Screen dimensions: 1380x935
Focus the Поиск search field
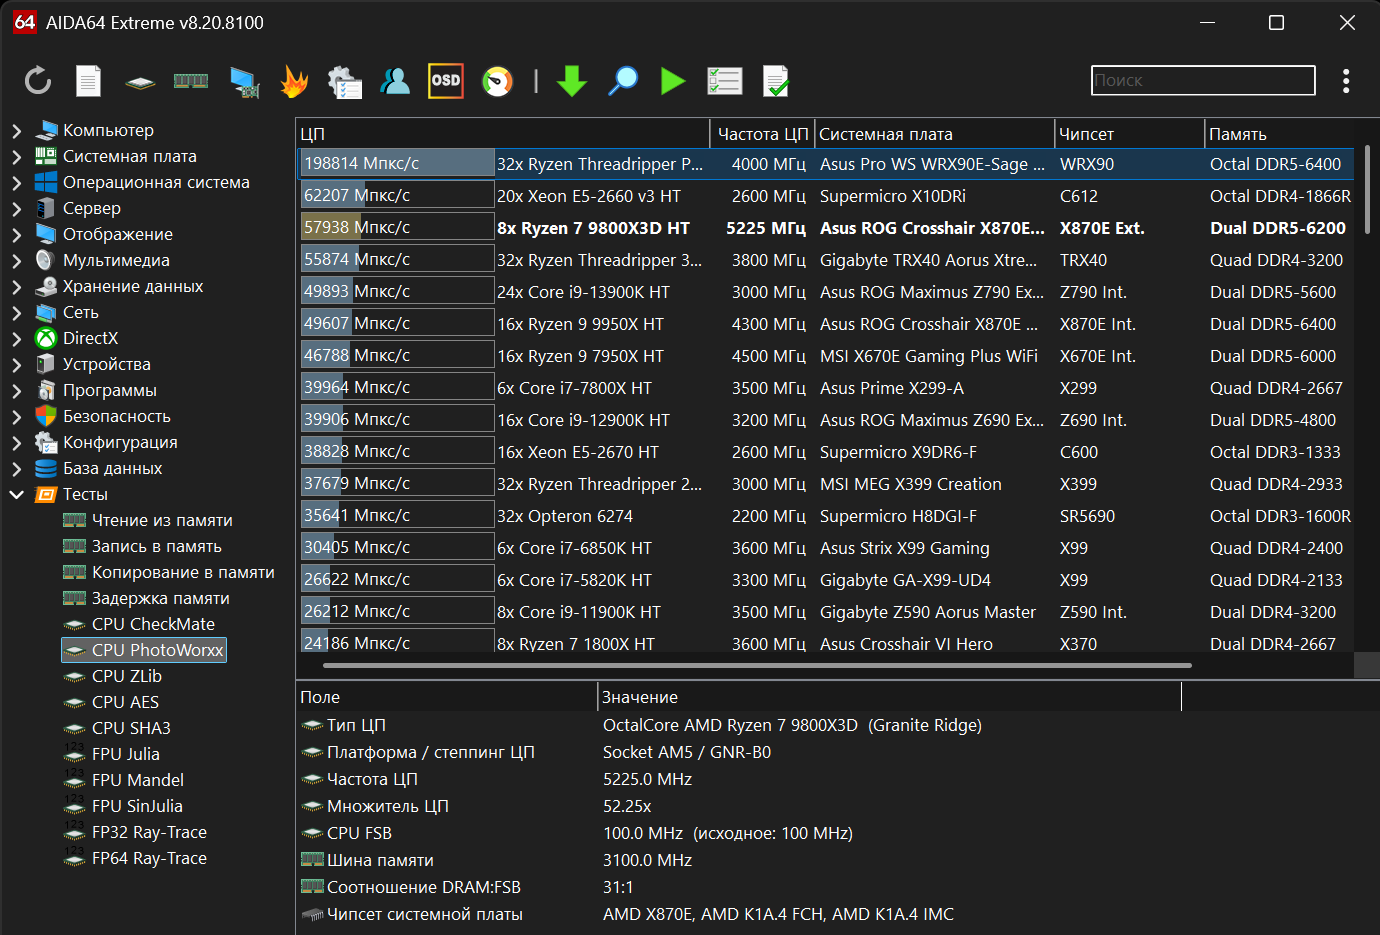(x=1203, y=81)
